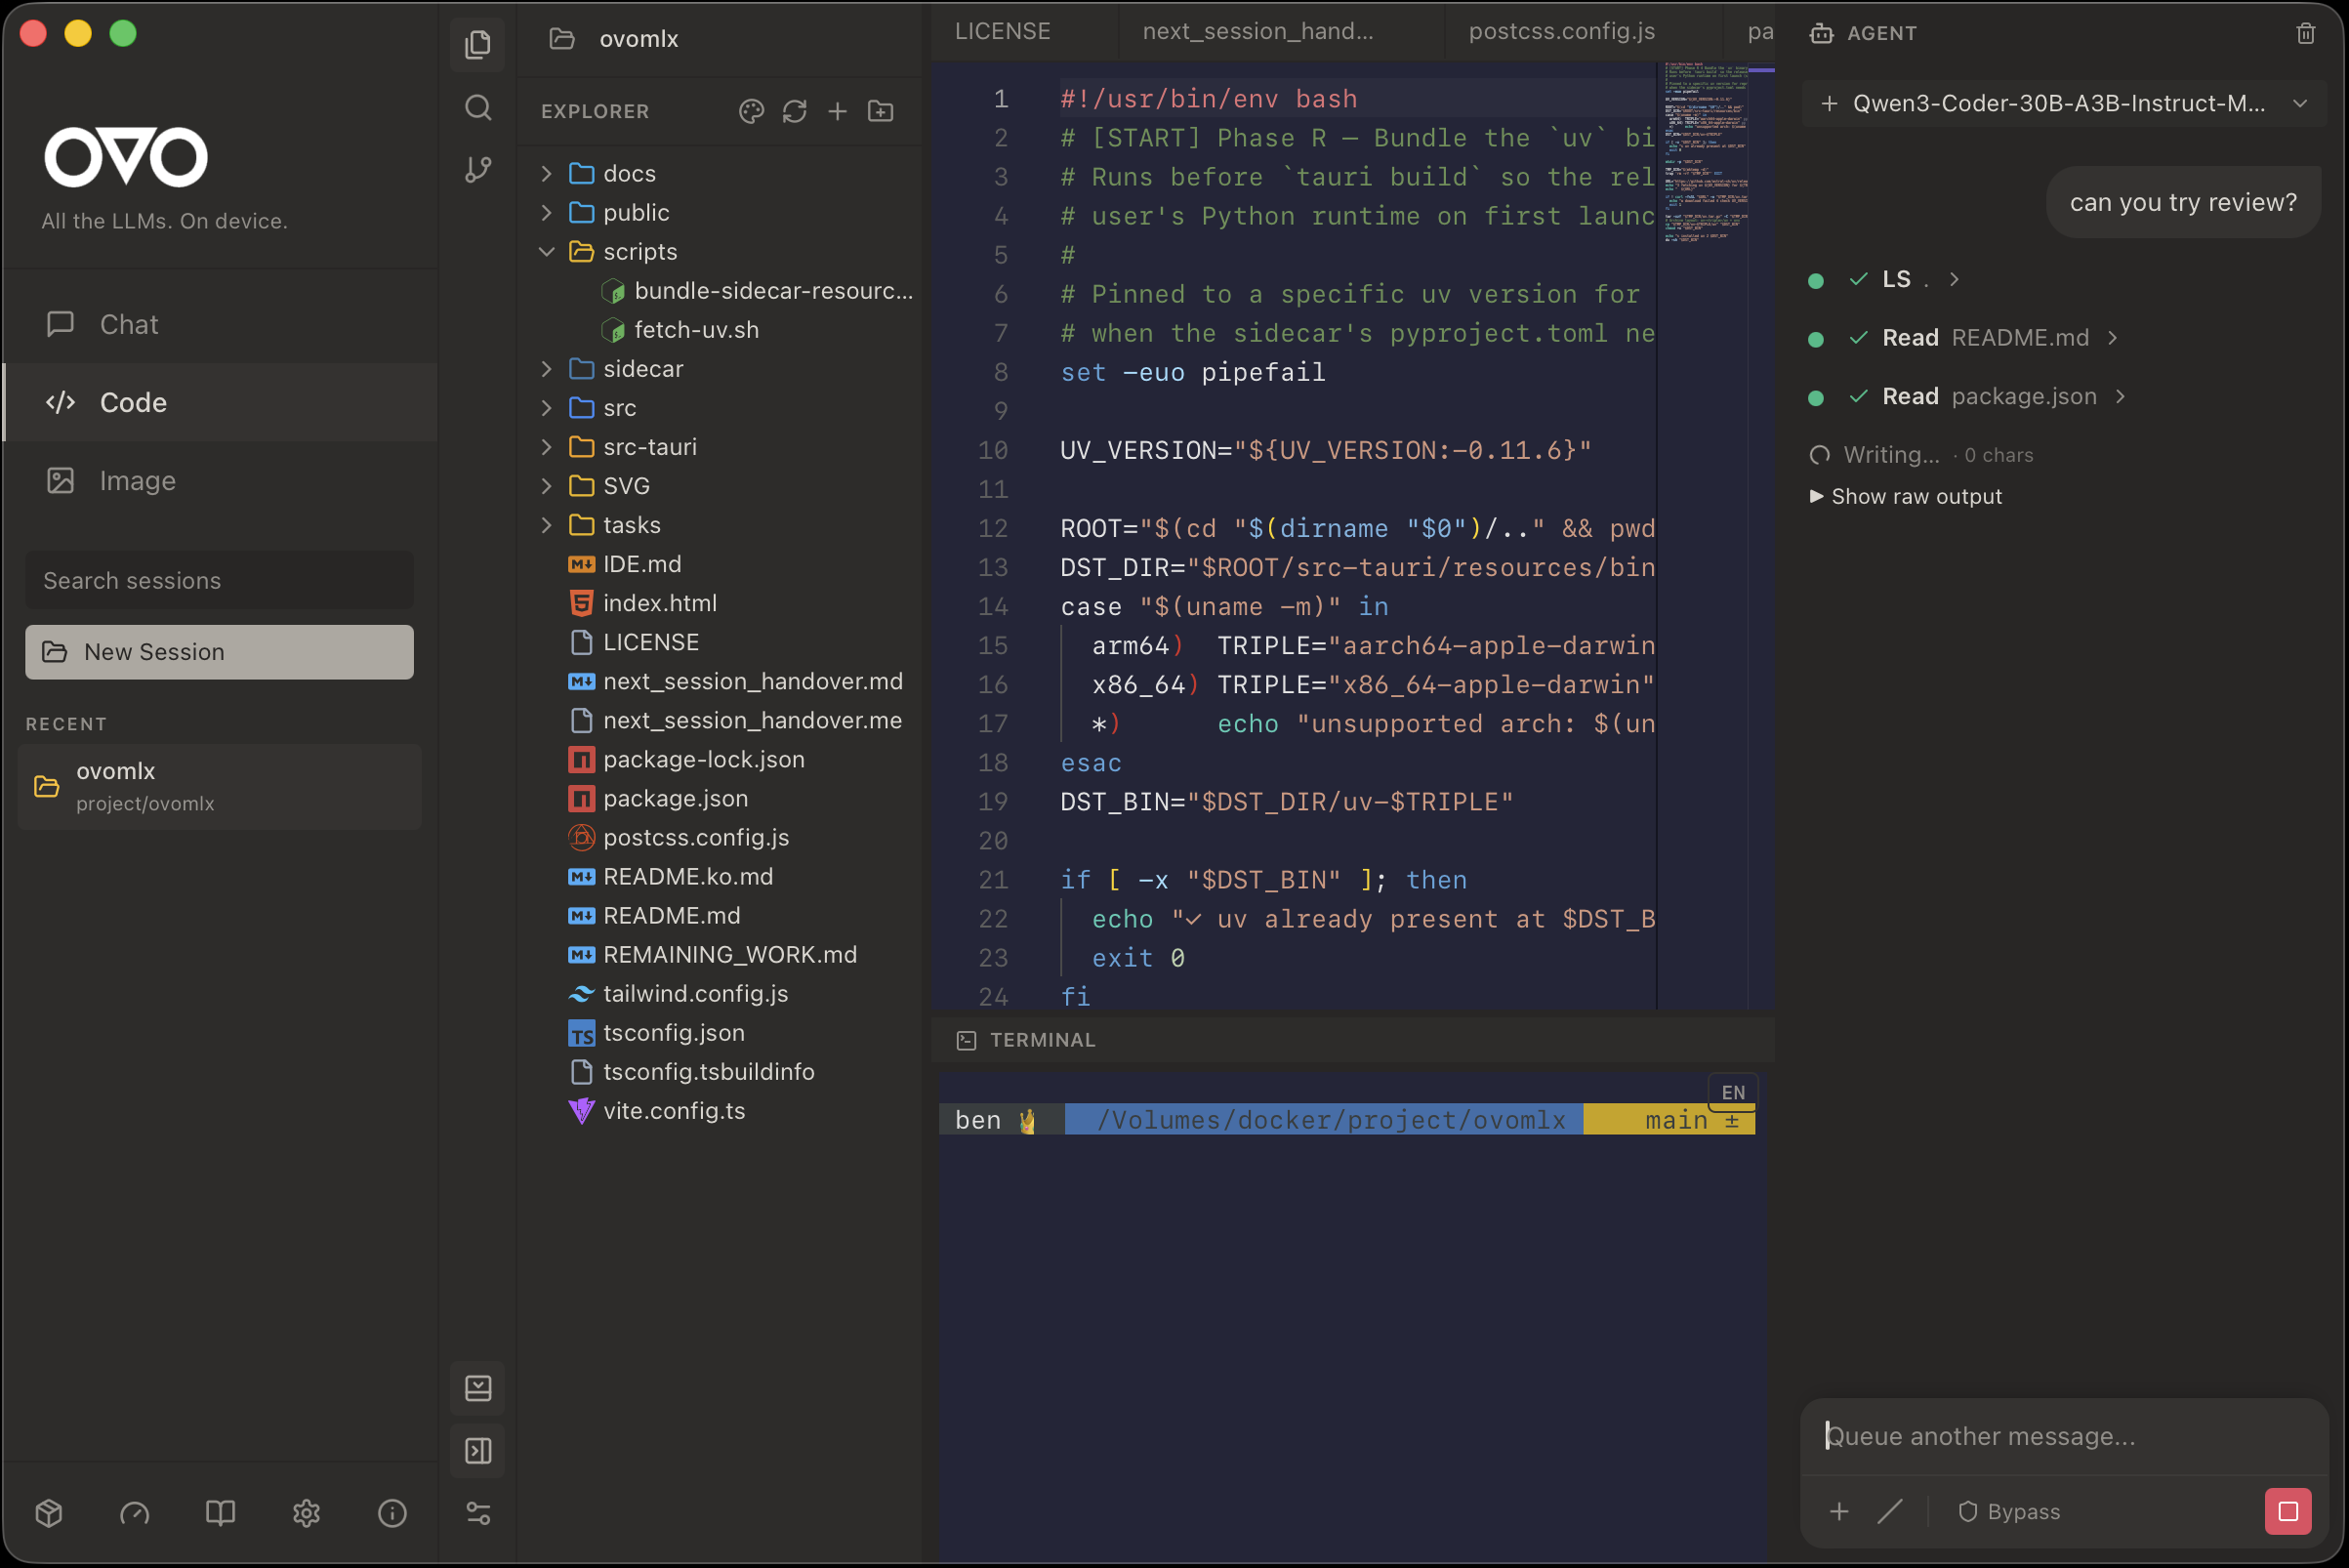
Task: Start a New Session
Action: pyautogui.click(x=219, y=651)
